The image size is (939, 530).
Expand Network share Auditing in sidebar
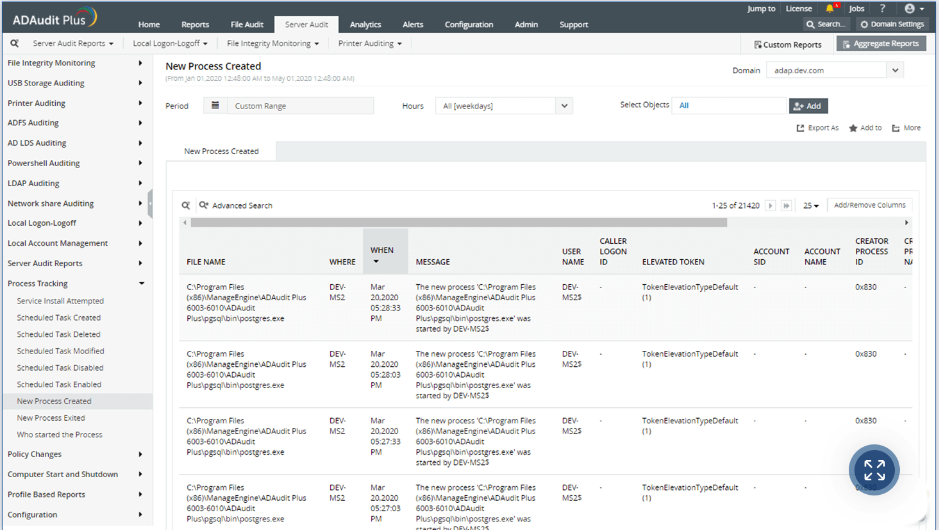click(75, 204)
